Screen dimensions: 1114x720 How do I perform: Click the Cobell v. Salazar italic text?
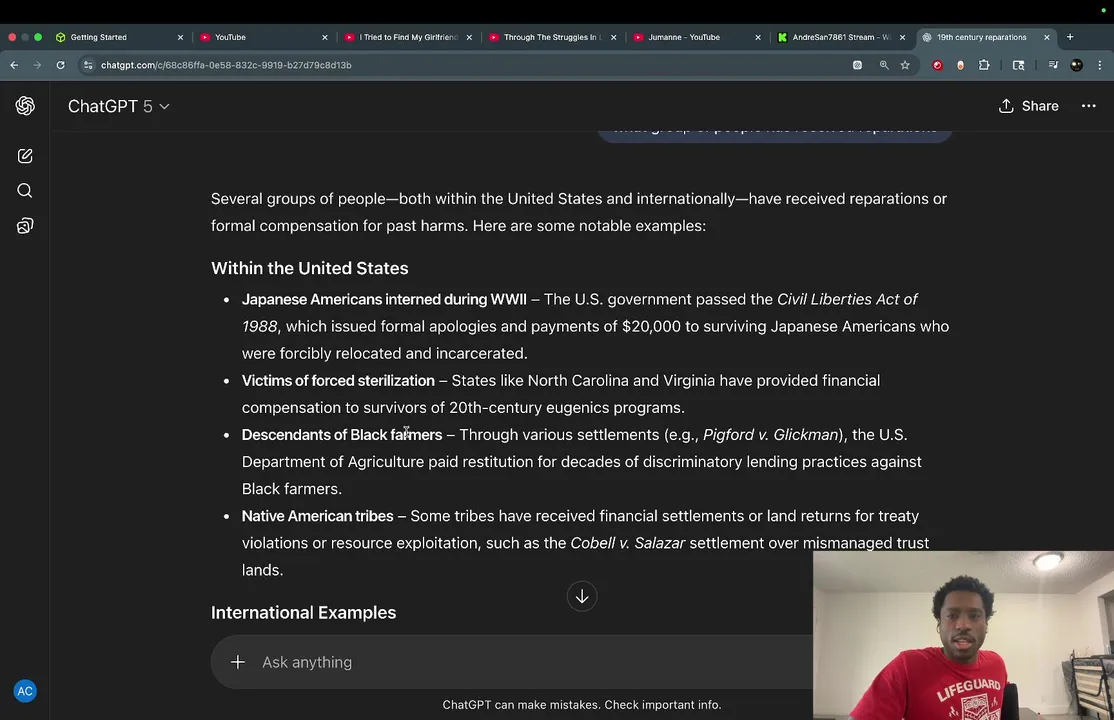tap(627, 543)
